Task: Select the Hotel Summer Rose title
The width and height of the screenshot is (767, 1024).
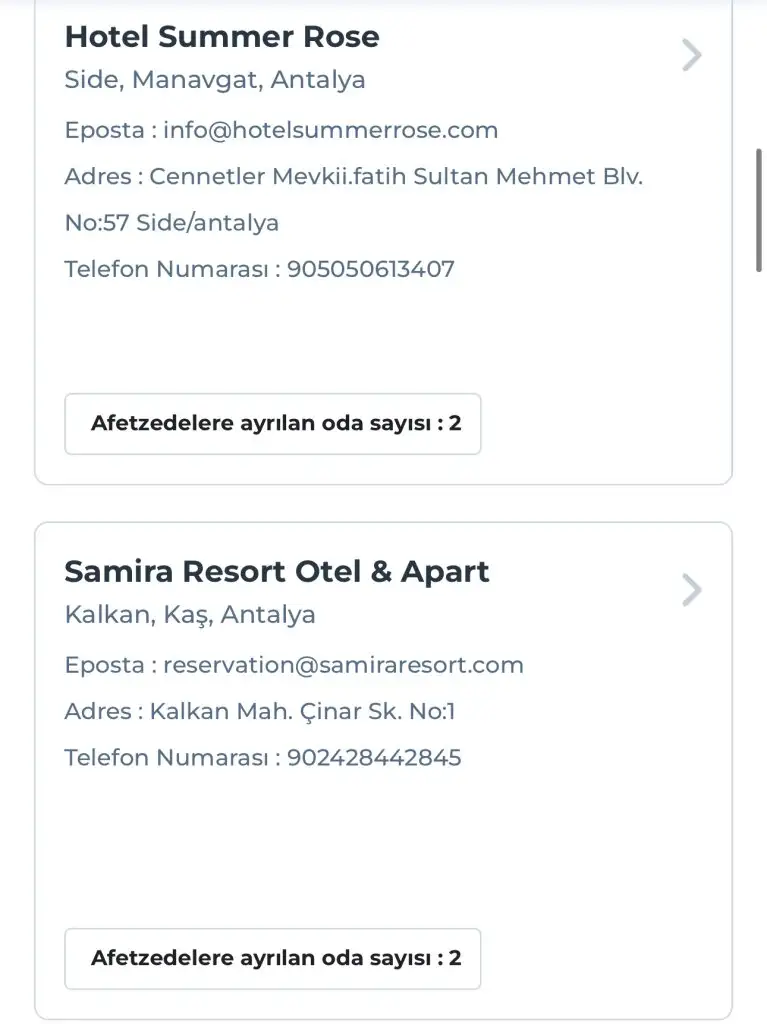Action: tap(222, 37)
